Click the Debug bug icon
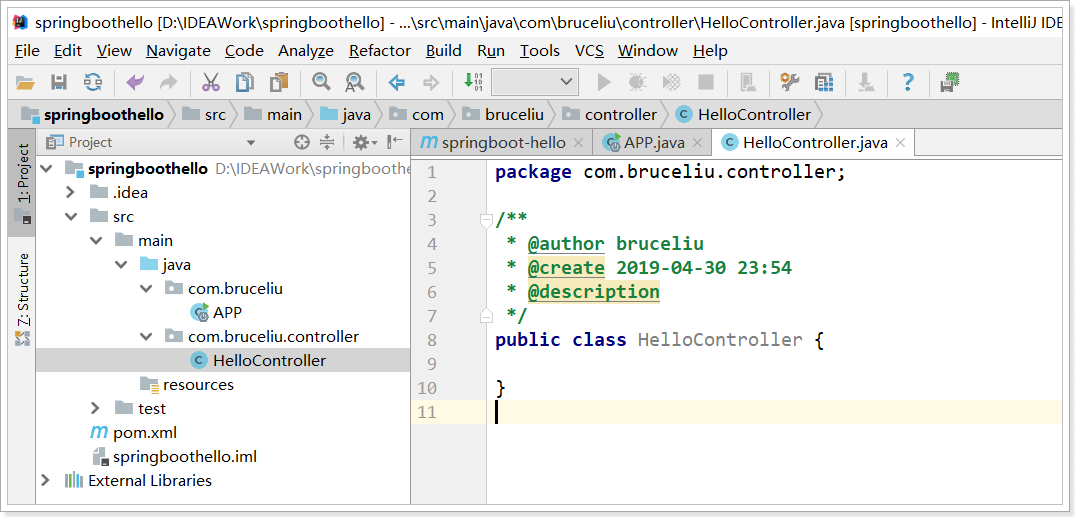1075x517 pixels. click(x=638, y=83)
